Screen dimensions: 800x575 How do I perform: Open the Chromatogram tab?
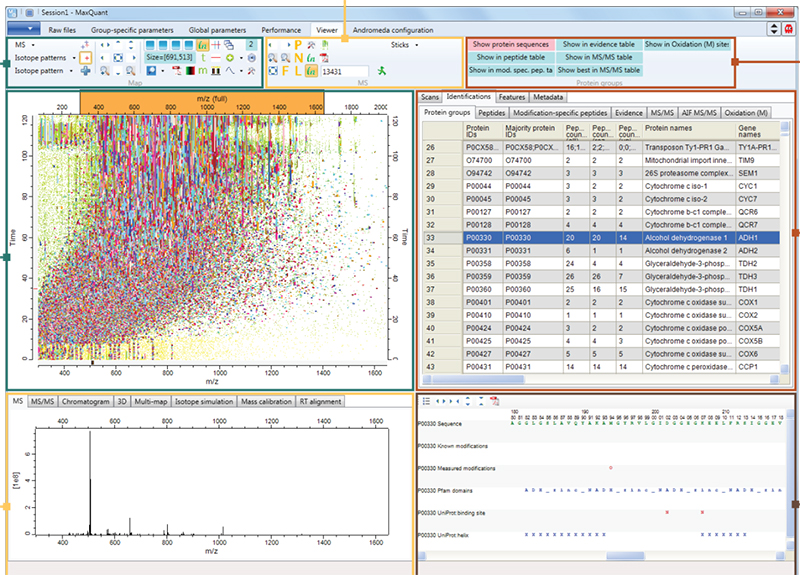click(x=85, y=401)
